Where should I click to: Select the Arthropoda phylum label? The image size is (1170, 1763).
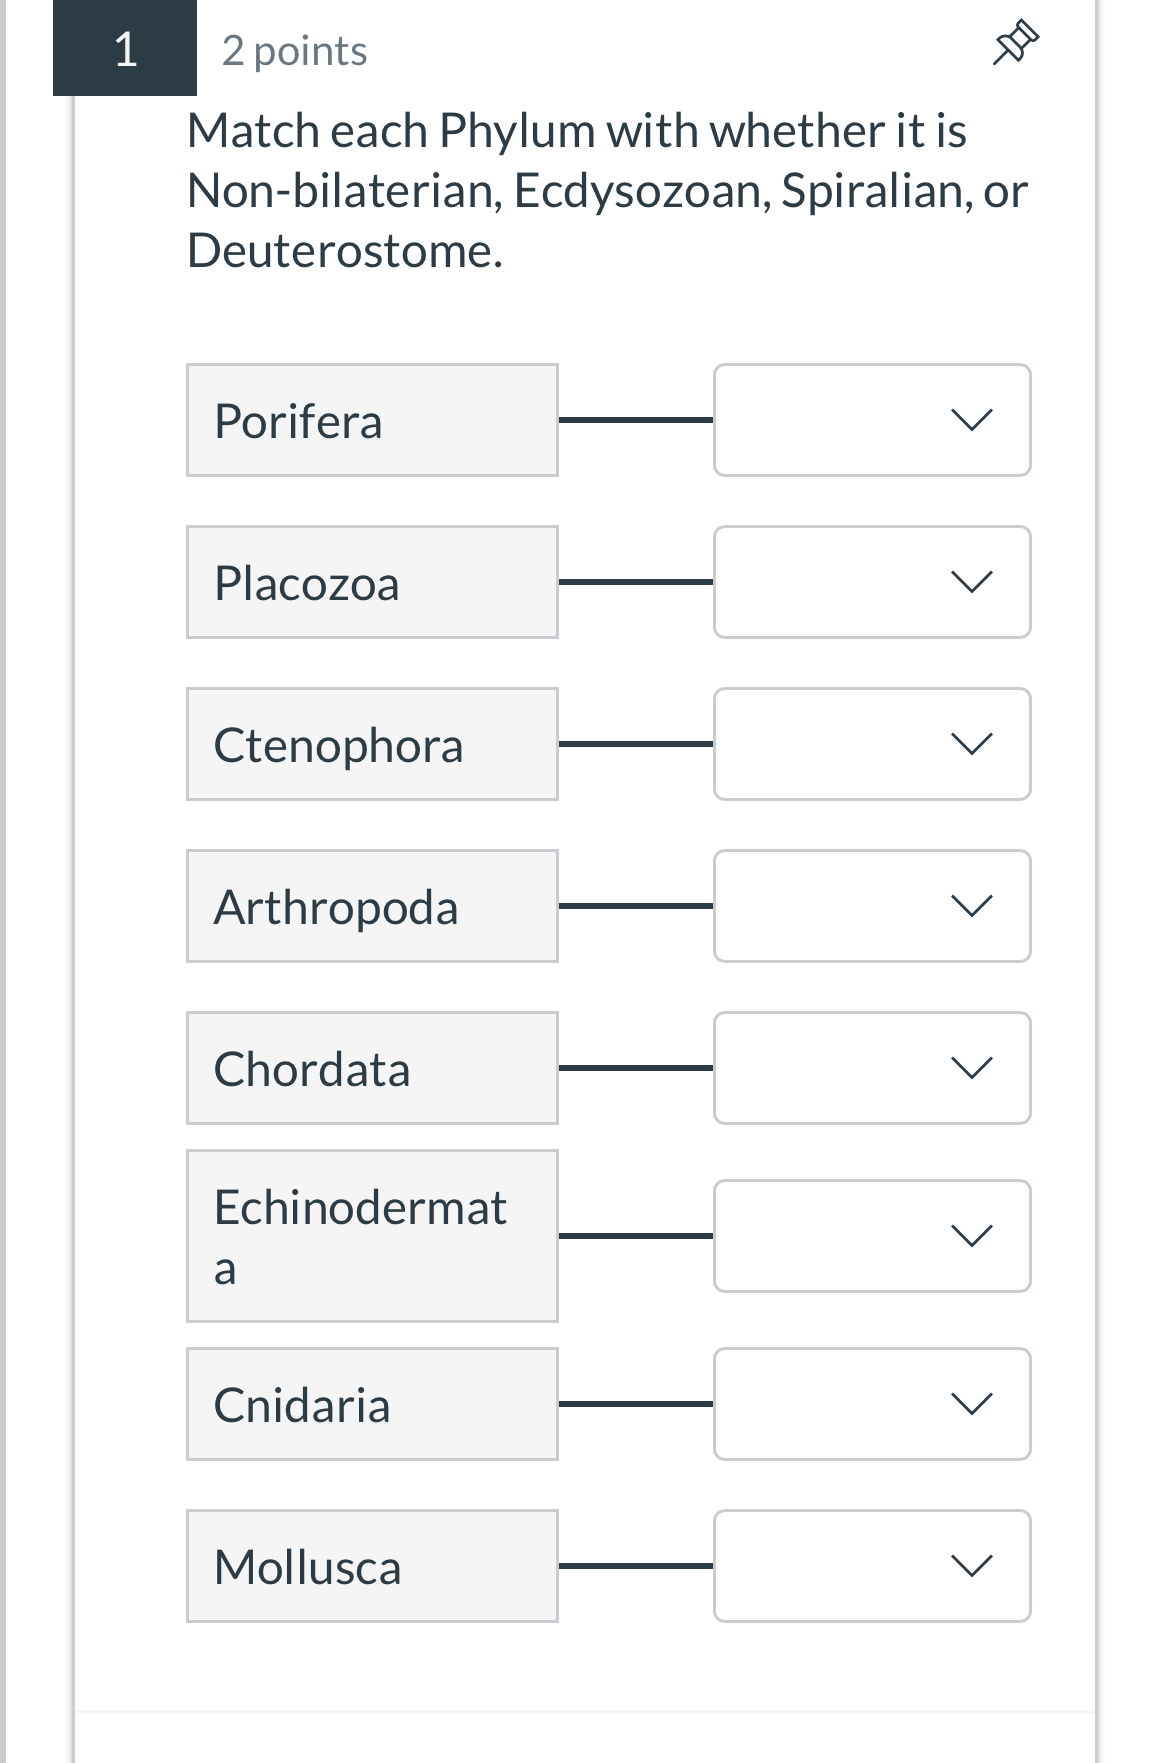371,906
